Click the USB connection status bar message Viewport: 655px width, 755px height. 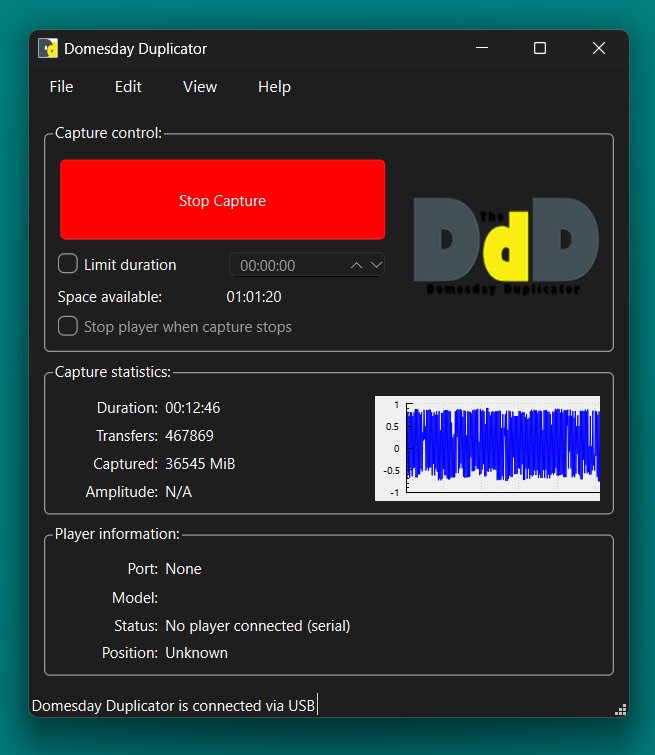coord(173,706)
